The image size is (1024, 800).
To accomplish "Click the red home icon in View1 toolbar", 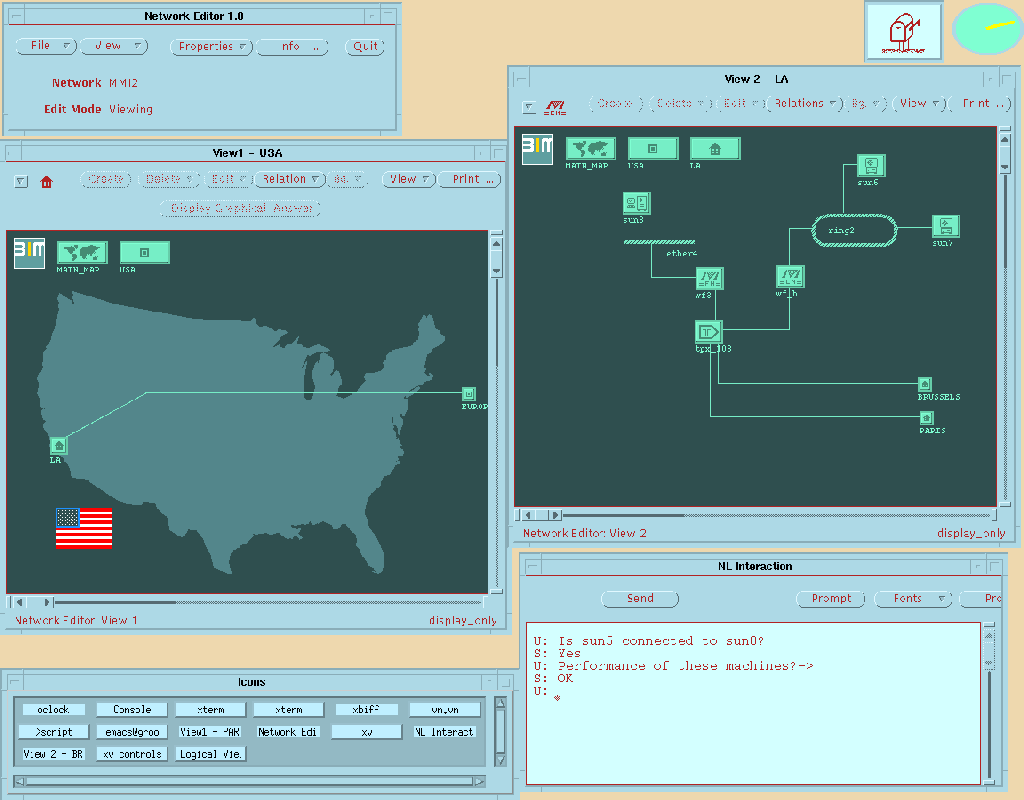I will click(x=46, y=182).
